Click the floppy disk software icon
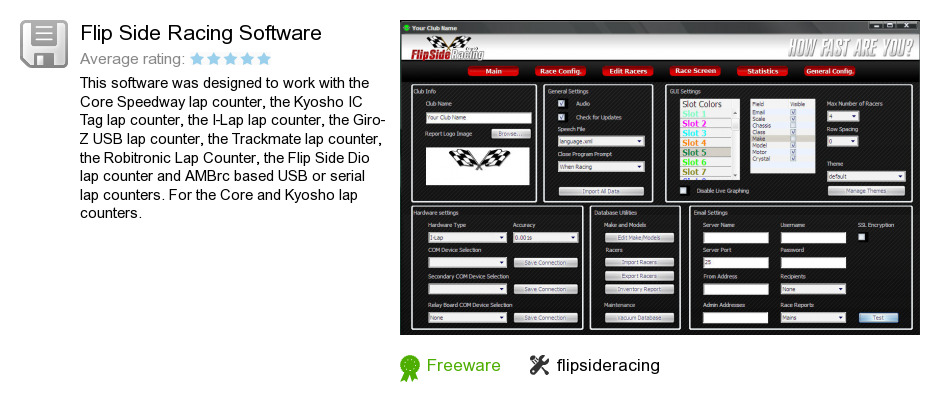The height and width of the screenshot is (412, 940). (x=43, y=43)
